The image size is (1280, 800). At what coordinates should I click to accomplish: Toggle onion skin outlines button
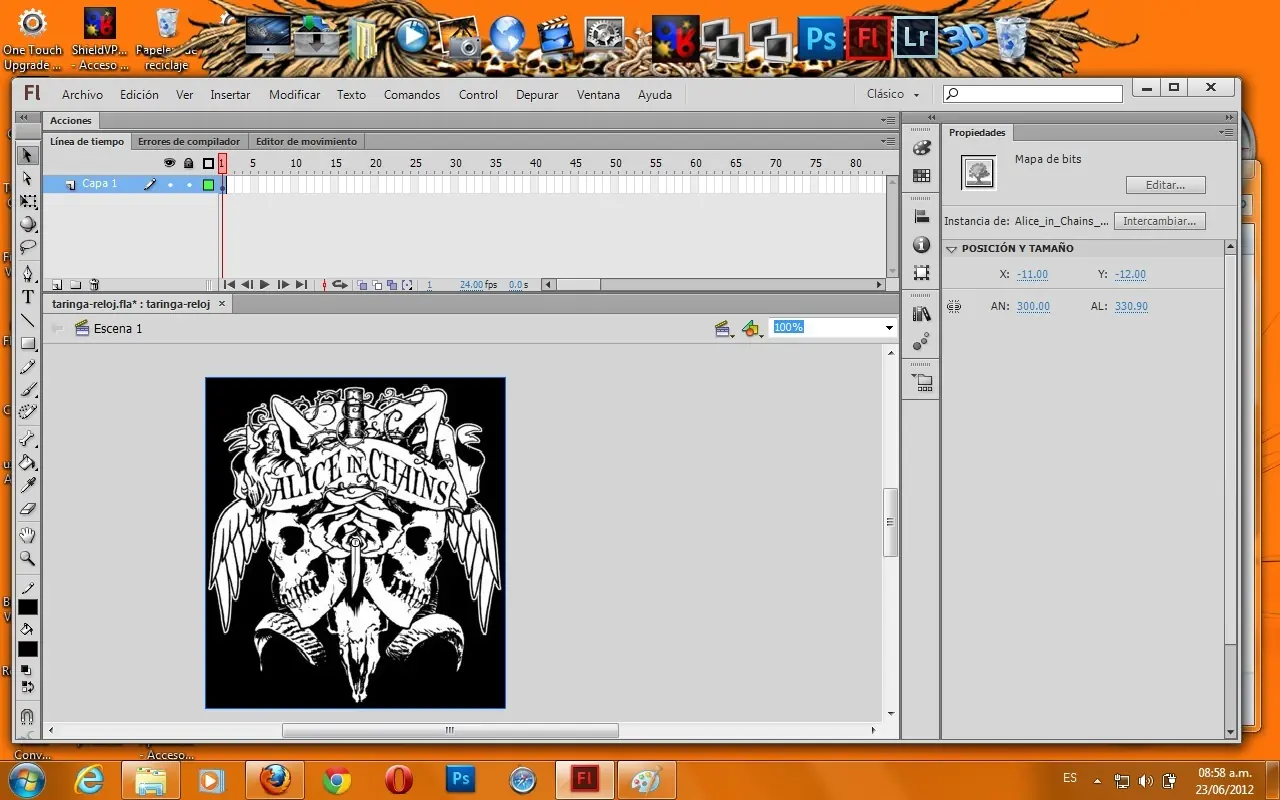[x=377, y=285]
